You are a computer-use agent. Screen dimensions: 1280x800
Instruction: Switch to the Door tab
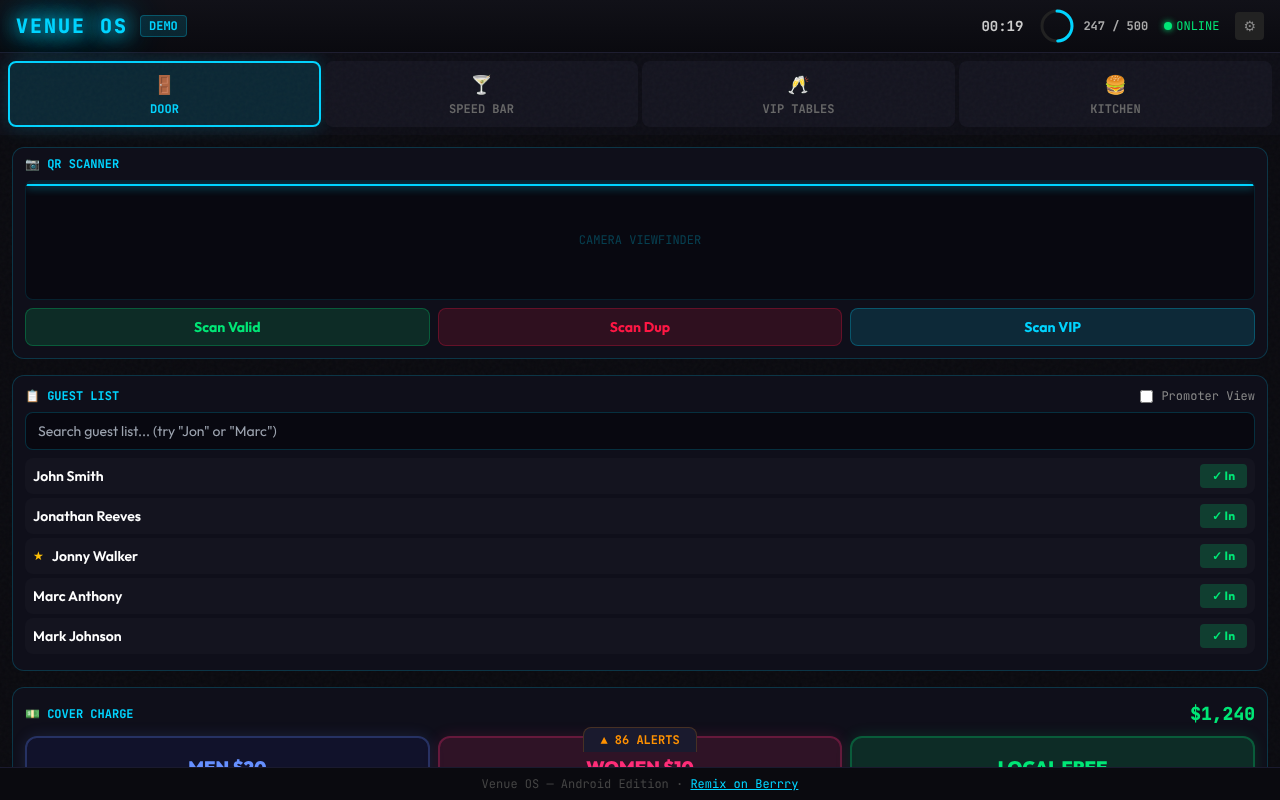pos(164,94)
